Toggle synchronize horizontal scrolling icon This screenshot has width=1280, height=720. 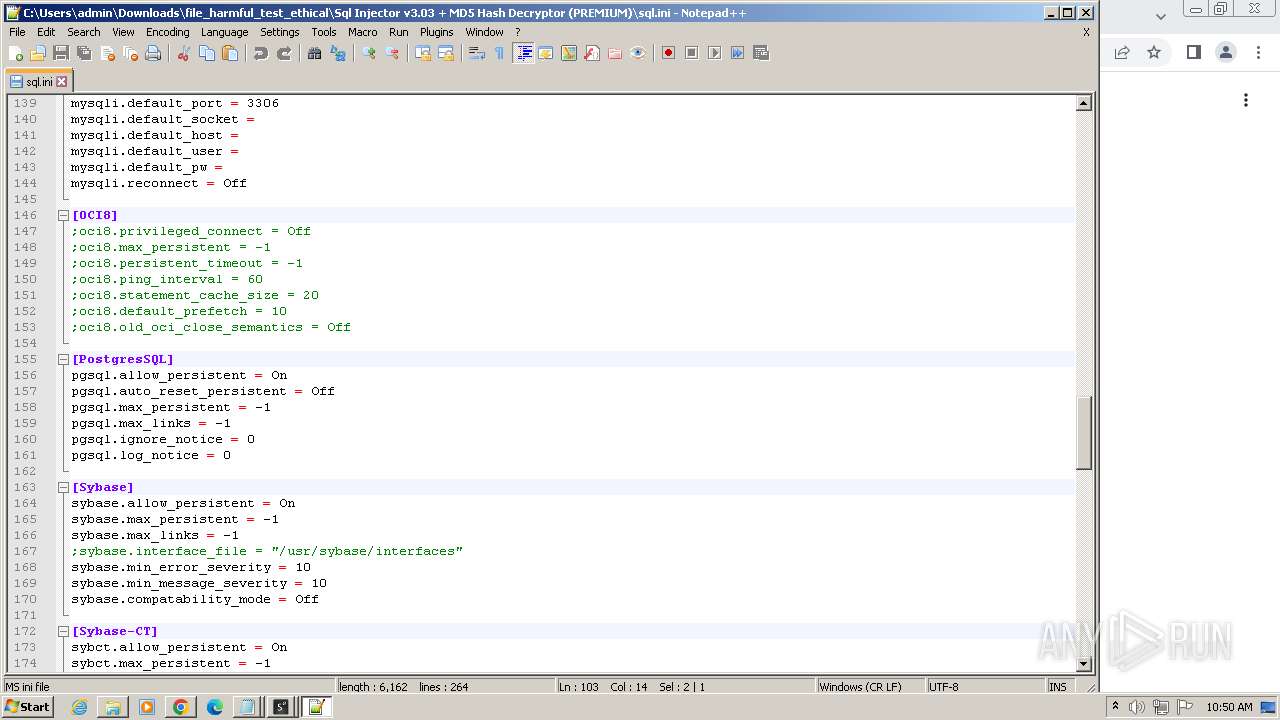pyautogui.click(x=446, y=53)
